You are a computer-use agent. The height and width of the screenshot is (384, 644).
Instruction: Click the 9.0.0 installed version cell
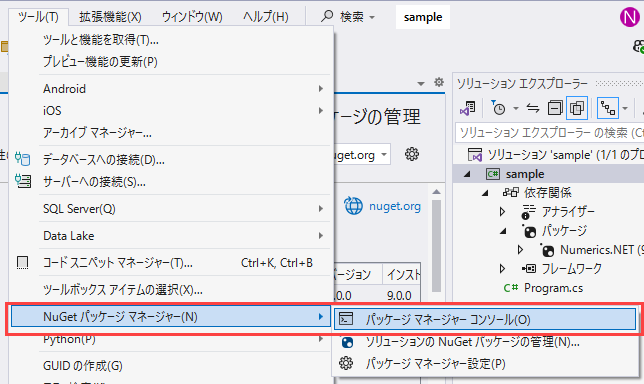[399, 295]
